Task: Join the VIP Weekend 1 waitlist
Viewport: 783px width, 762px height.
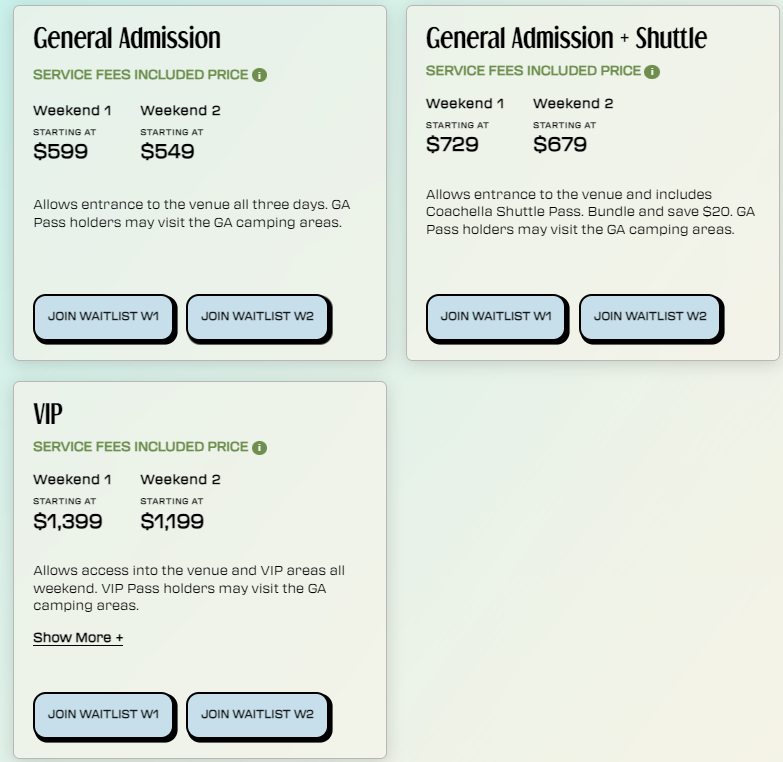Action: click(x=104, y=715)
